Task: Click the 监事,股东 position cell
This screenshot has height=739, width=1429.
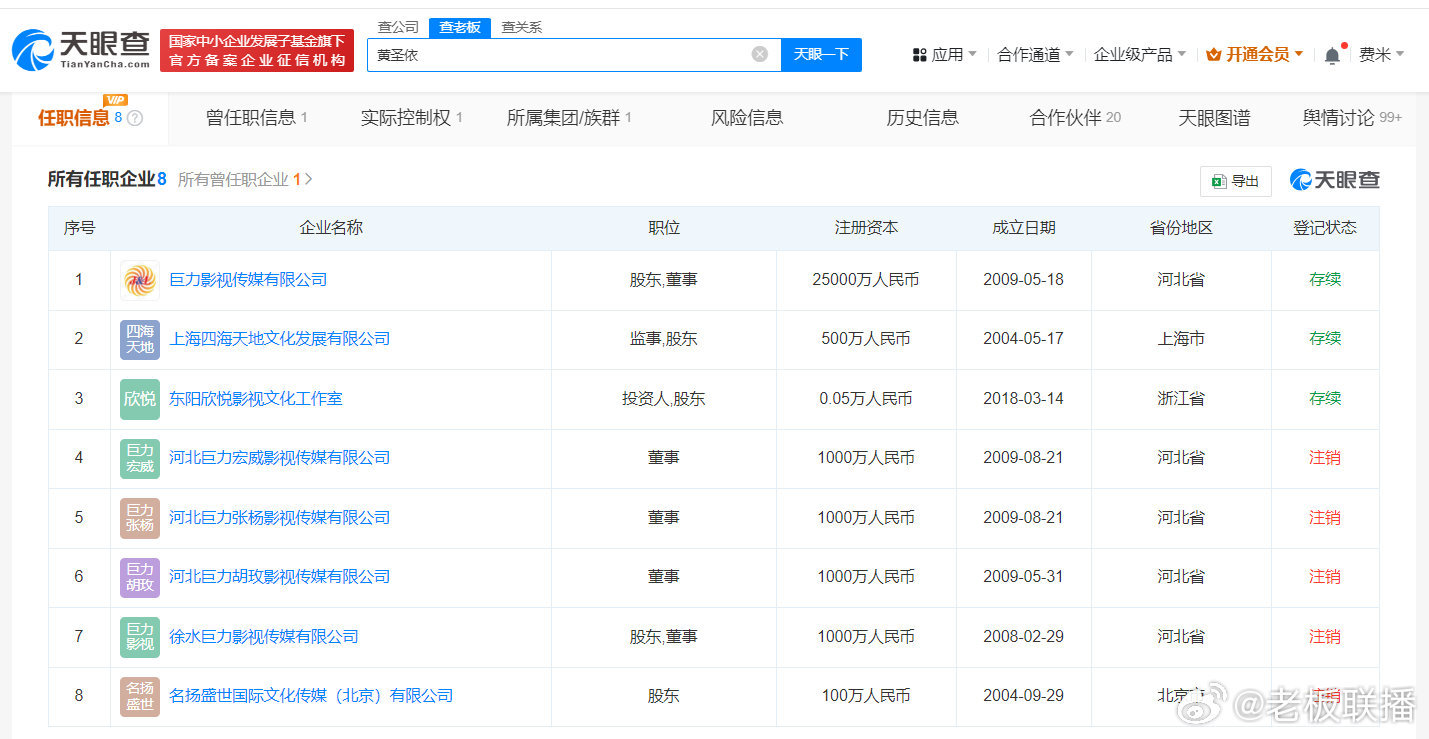Action: [x=664, y=339]
